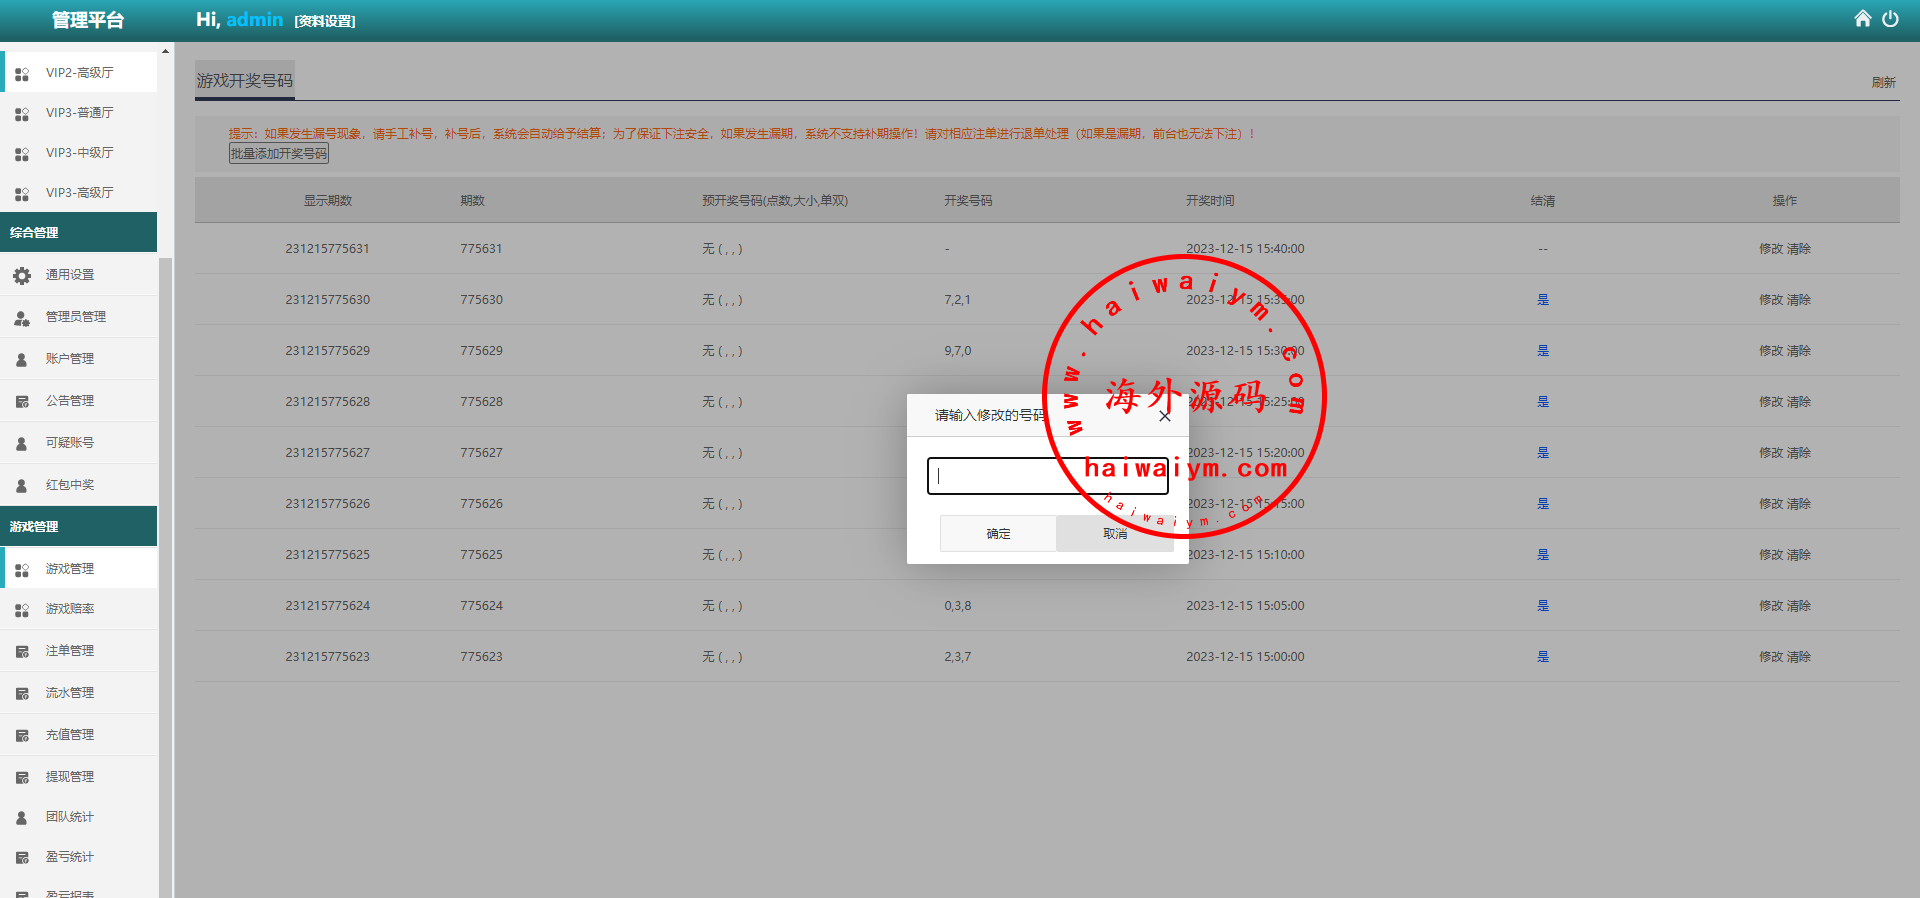Collapse the 综合管理 section header

tap(78, 232)
